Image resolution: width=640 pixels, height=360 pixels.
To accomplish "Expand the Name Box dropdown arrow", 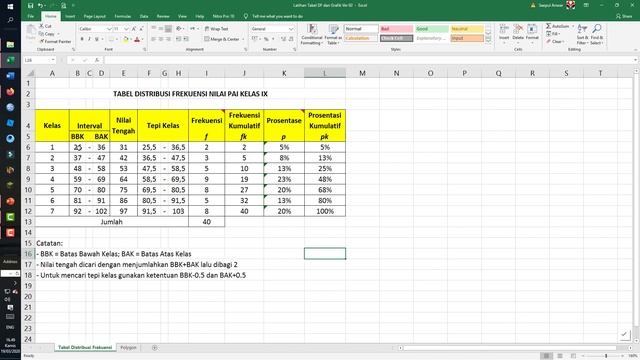I will pyautogui.click(x=53, y=60).
